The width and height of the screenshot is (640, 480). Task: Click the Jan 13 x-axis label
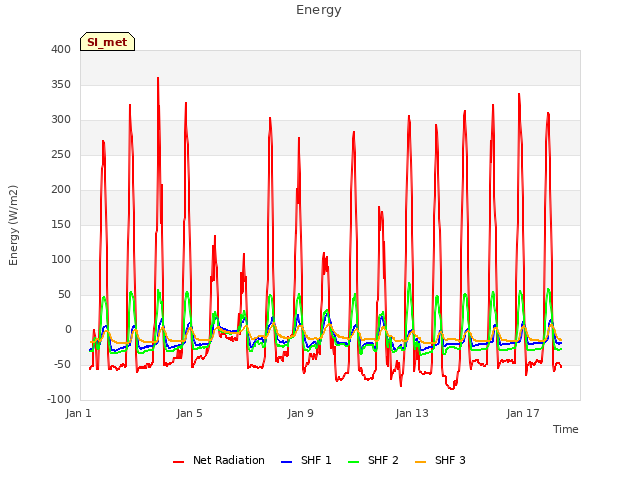coord(412,413)
